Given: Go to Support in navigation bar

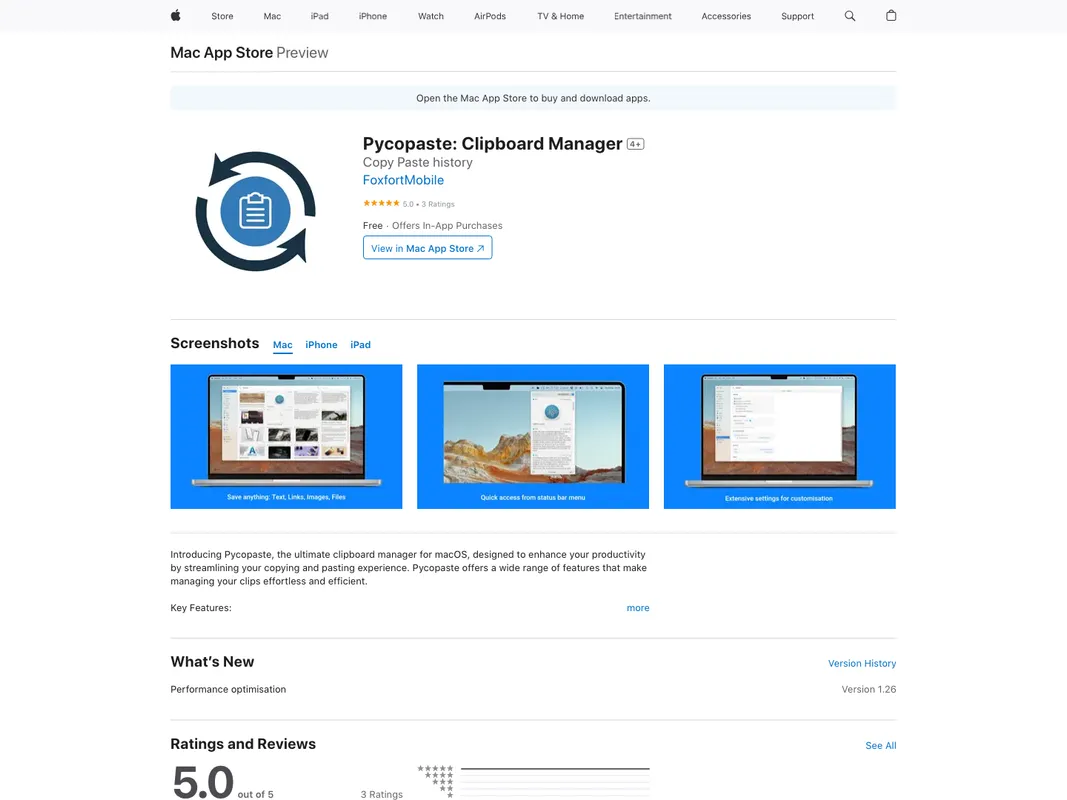Looking at the screenshot, I should click(x=797, y=16).
